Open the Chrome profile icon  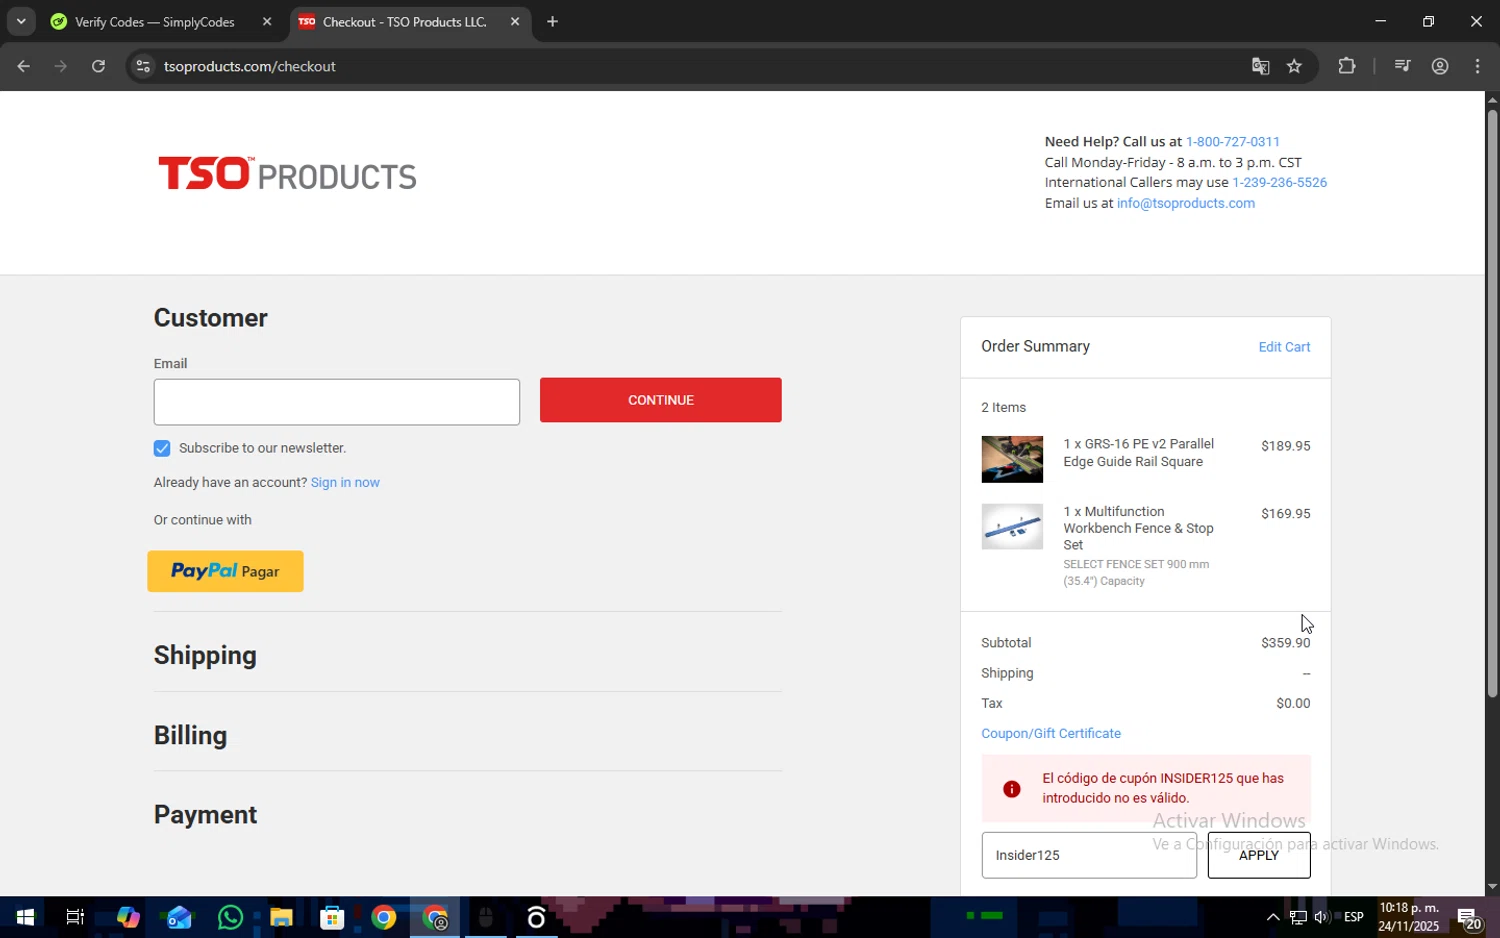(1440, 67)
